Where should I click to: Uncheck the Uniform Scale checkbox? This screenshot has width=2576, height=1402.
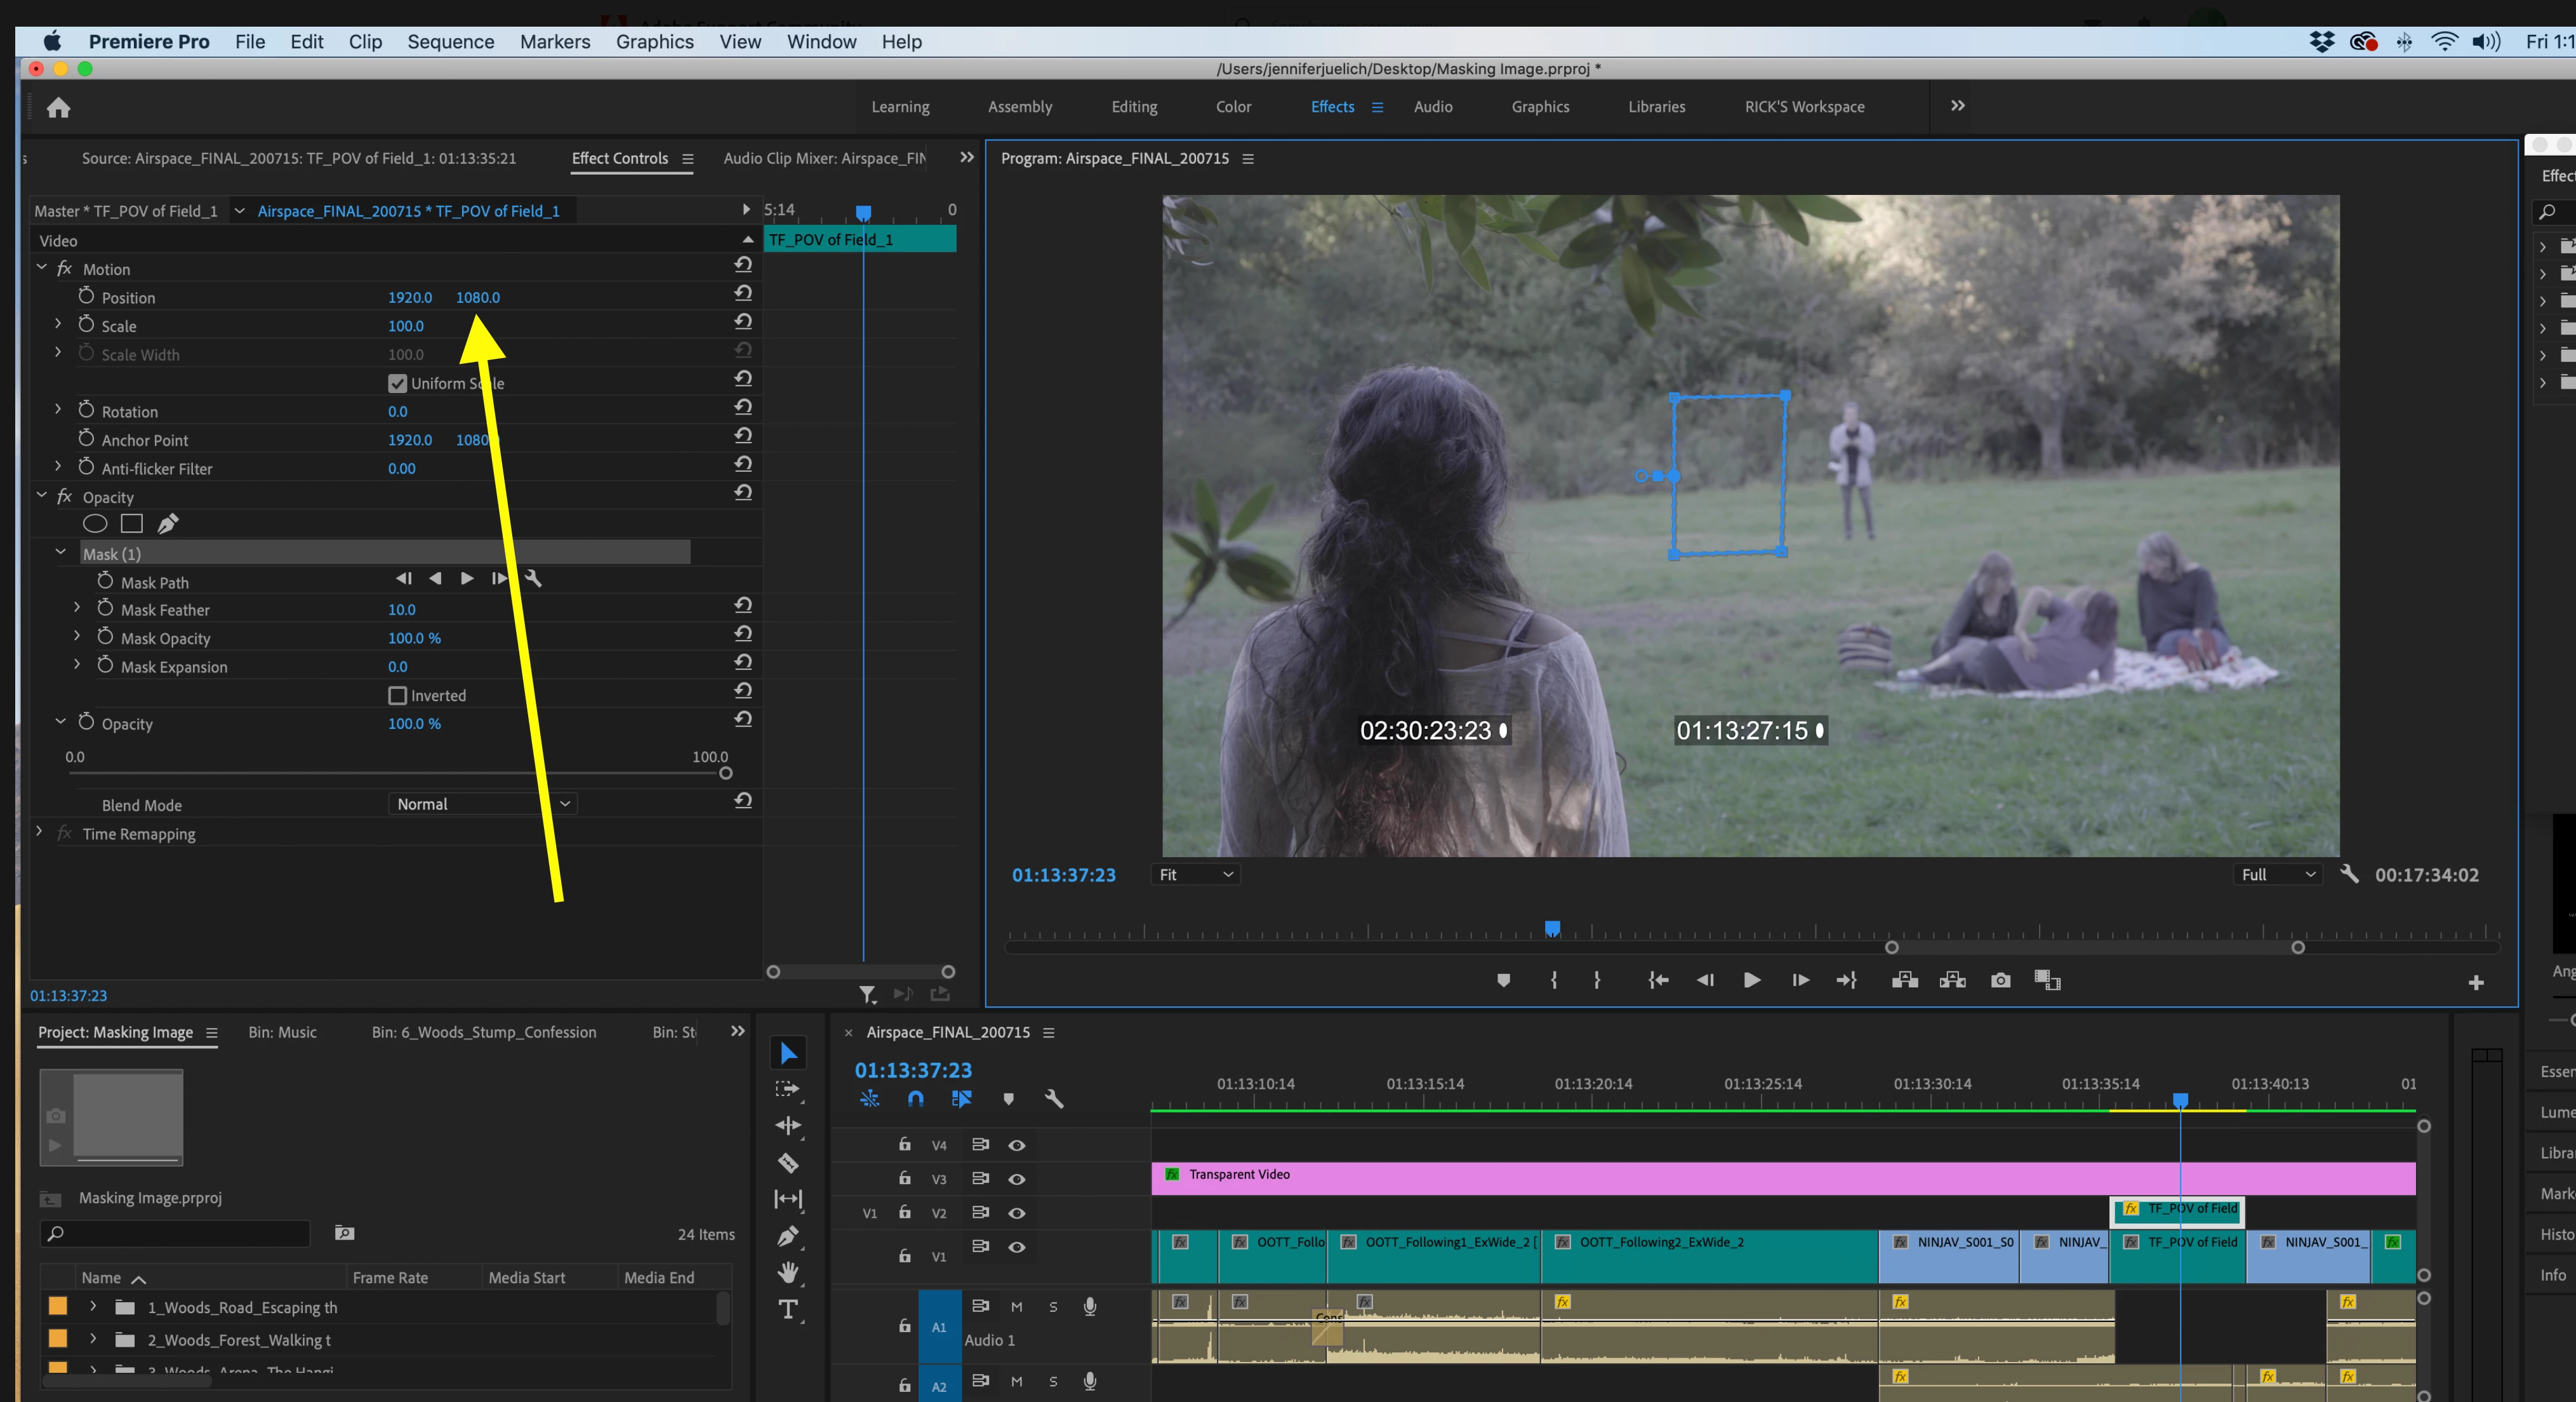[x=398, y=384]
